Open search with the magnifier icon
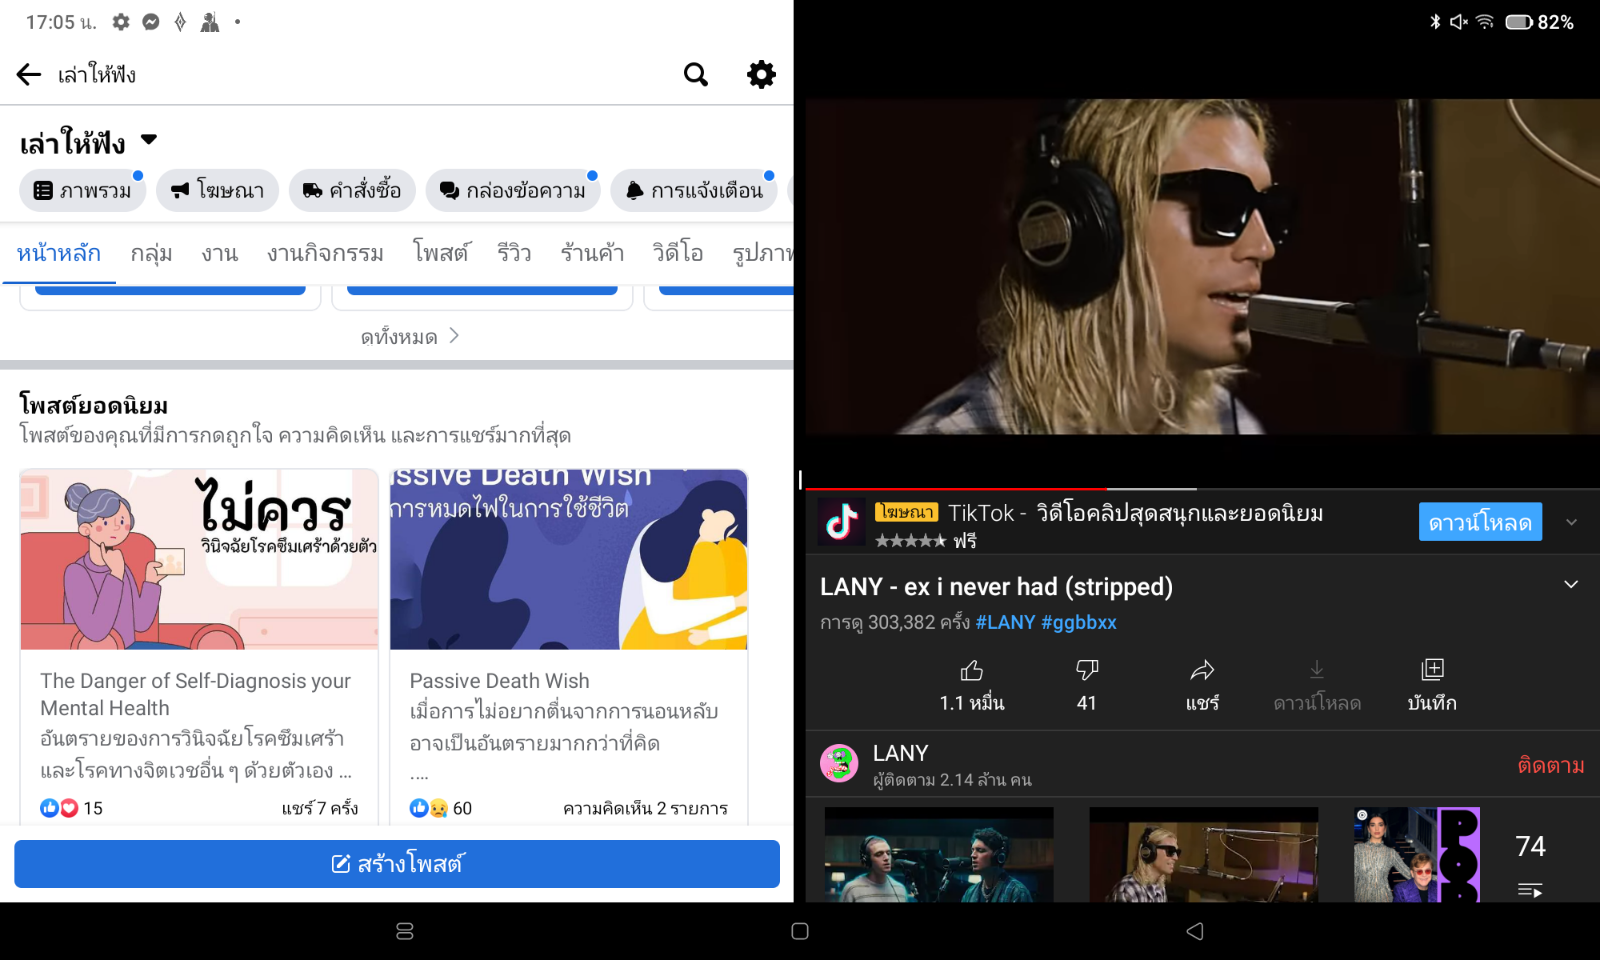 tap(695, 74)
